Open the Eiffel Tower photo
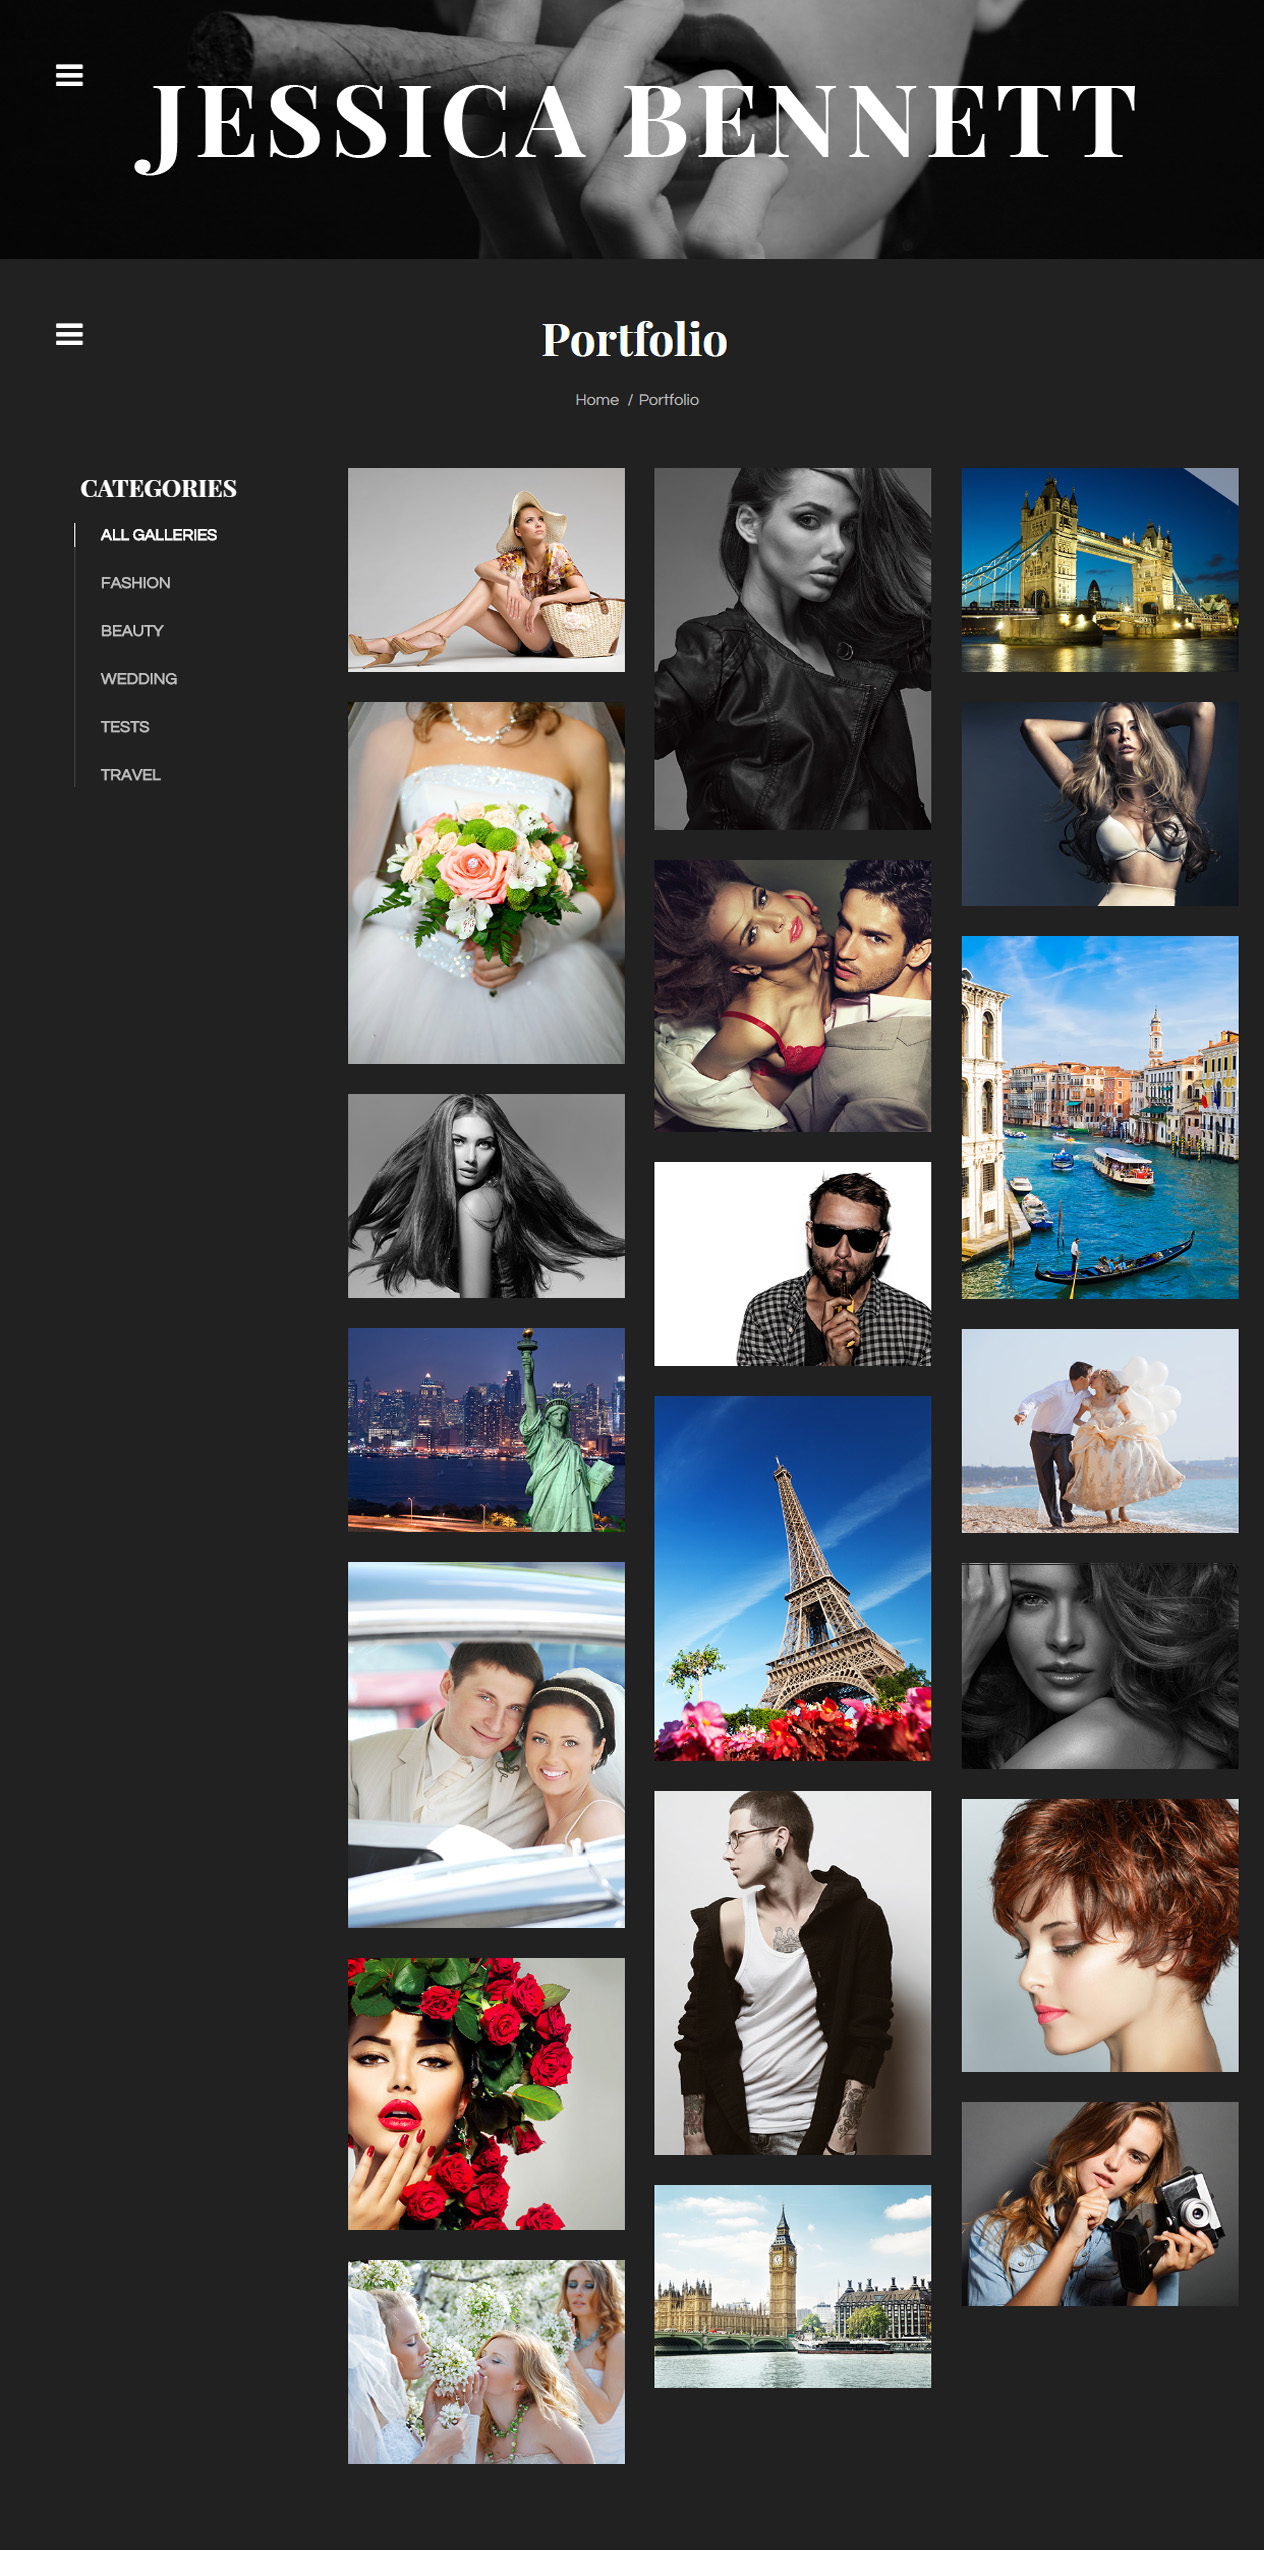Image resolution: width=1264 pixels, height=2555 pixels. pyautogui.click(x=792, y=1579)
